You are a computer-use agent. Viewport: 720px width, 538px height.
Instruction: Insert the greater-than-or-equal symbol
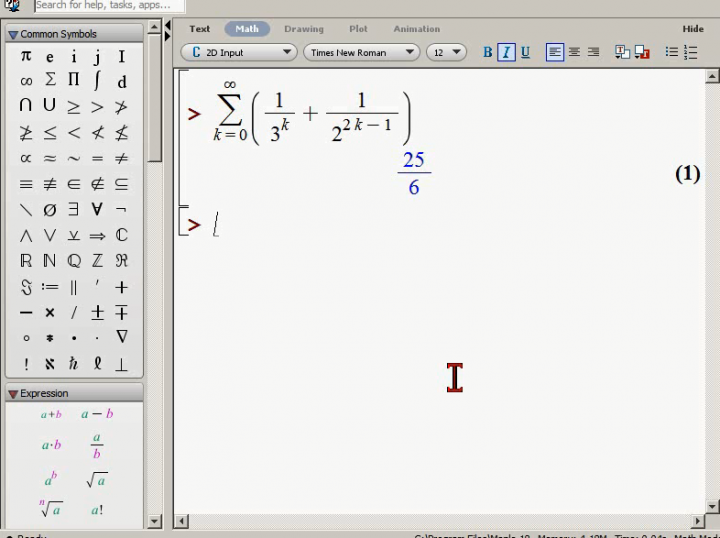point(73,107)
